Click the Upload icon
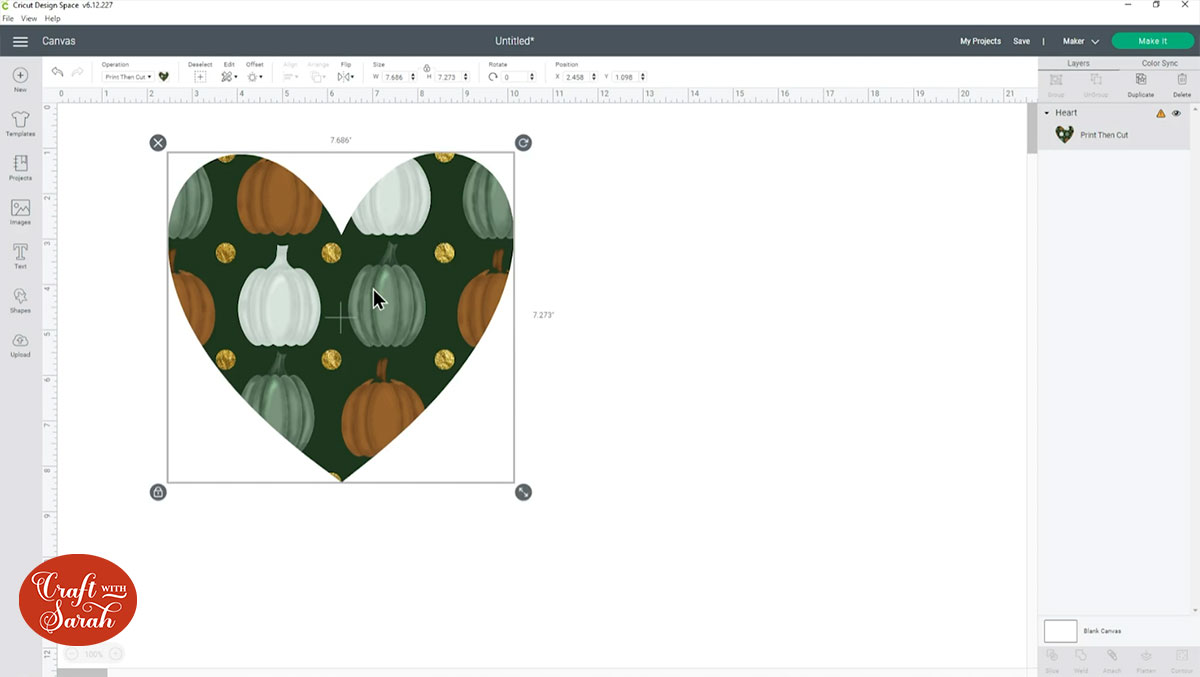The height and width of the screenshot is (677, 1200). [20, 344]
